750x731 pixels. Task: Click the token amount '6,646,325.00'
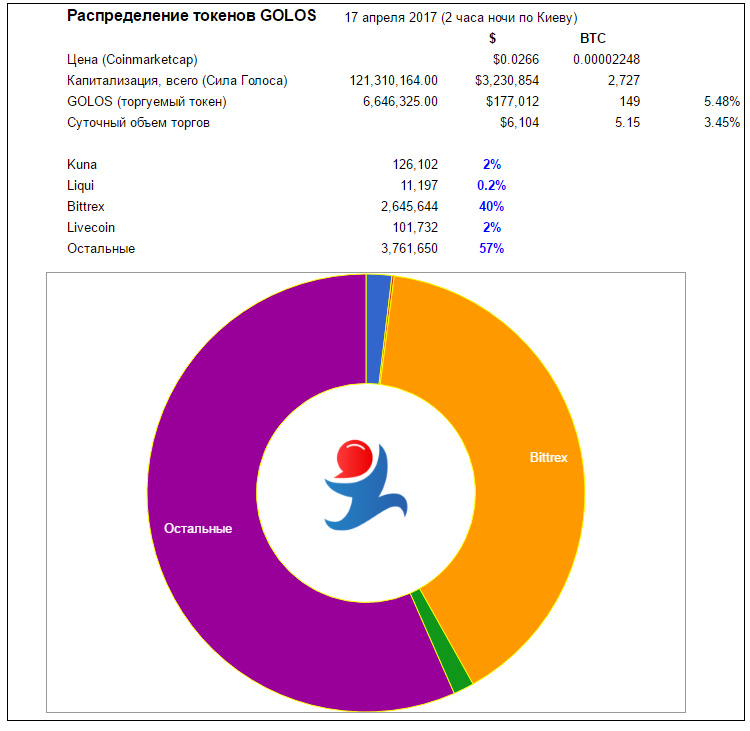click(x=400, y=101)
